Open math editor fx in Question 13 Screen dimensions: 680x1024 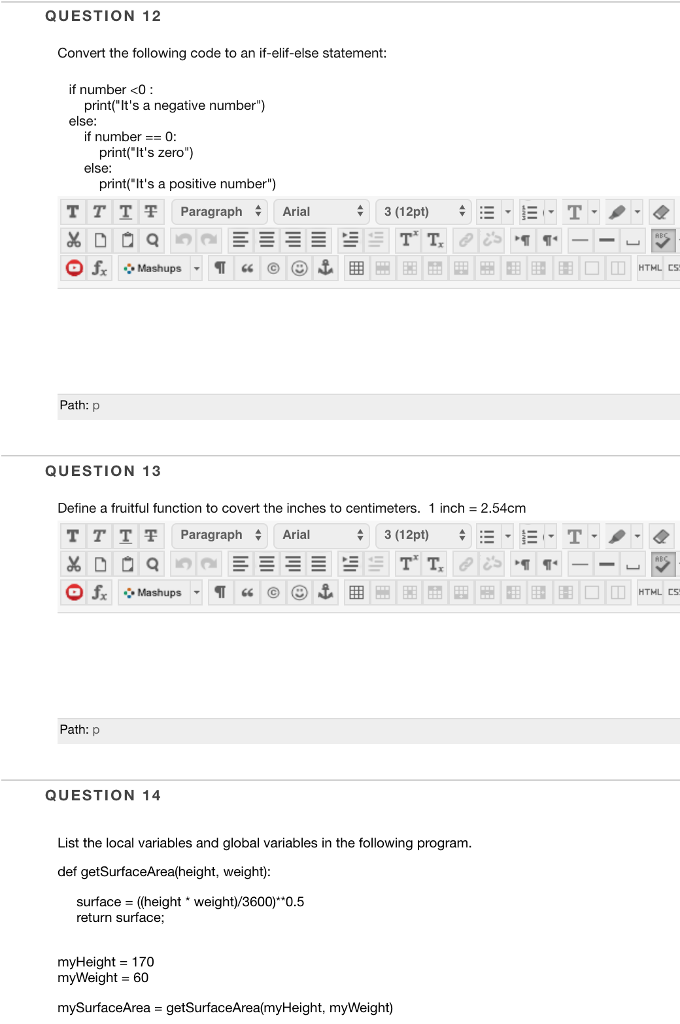[x=99, y=592]
